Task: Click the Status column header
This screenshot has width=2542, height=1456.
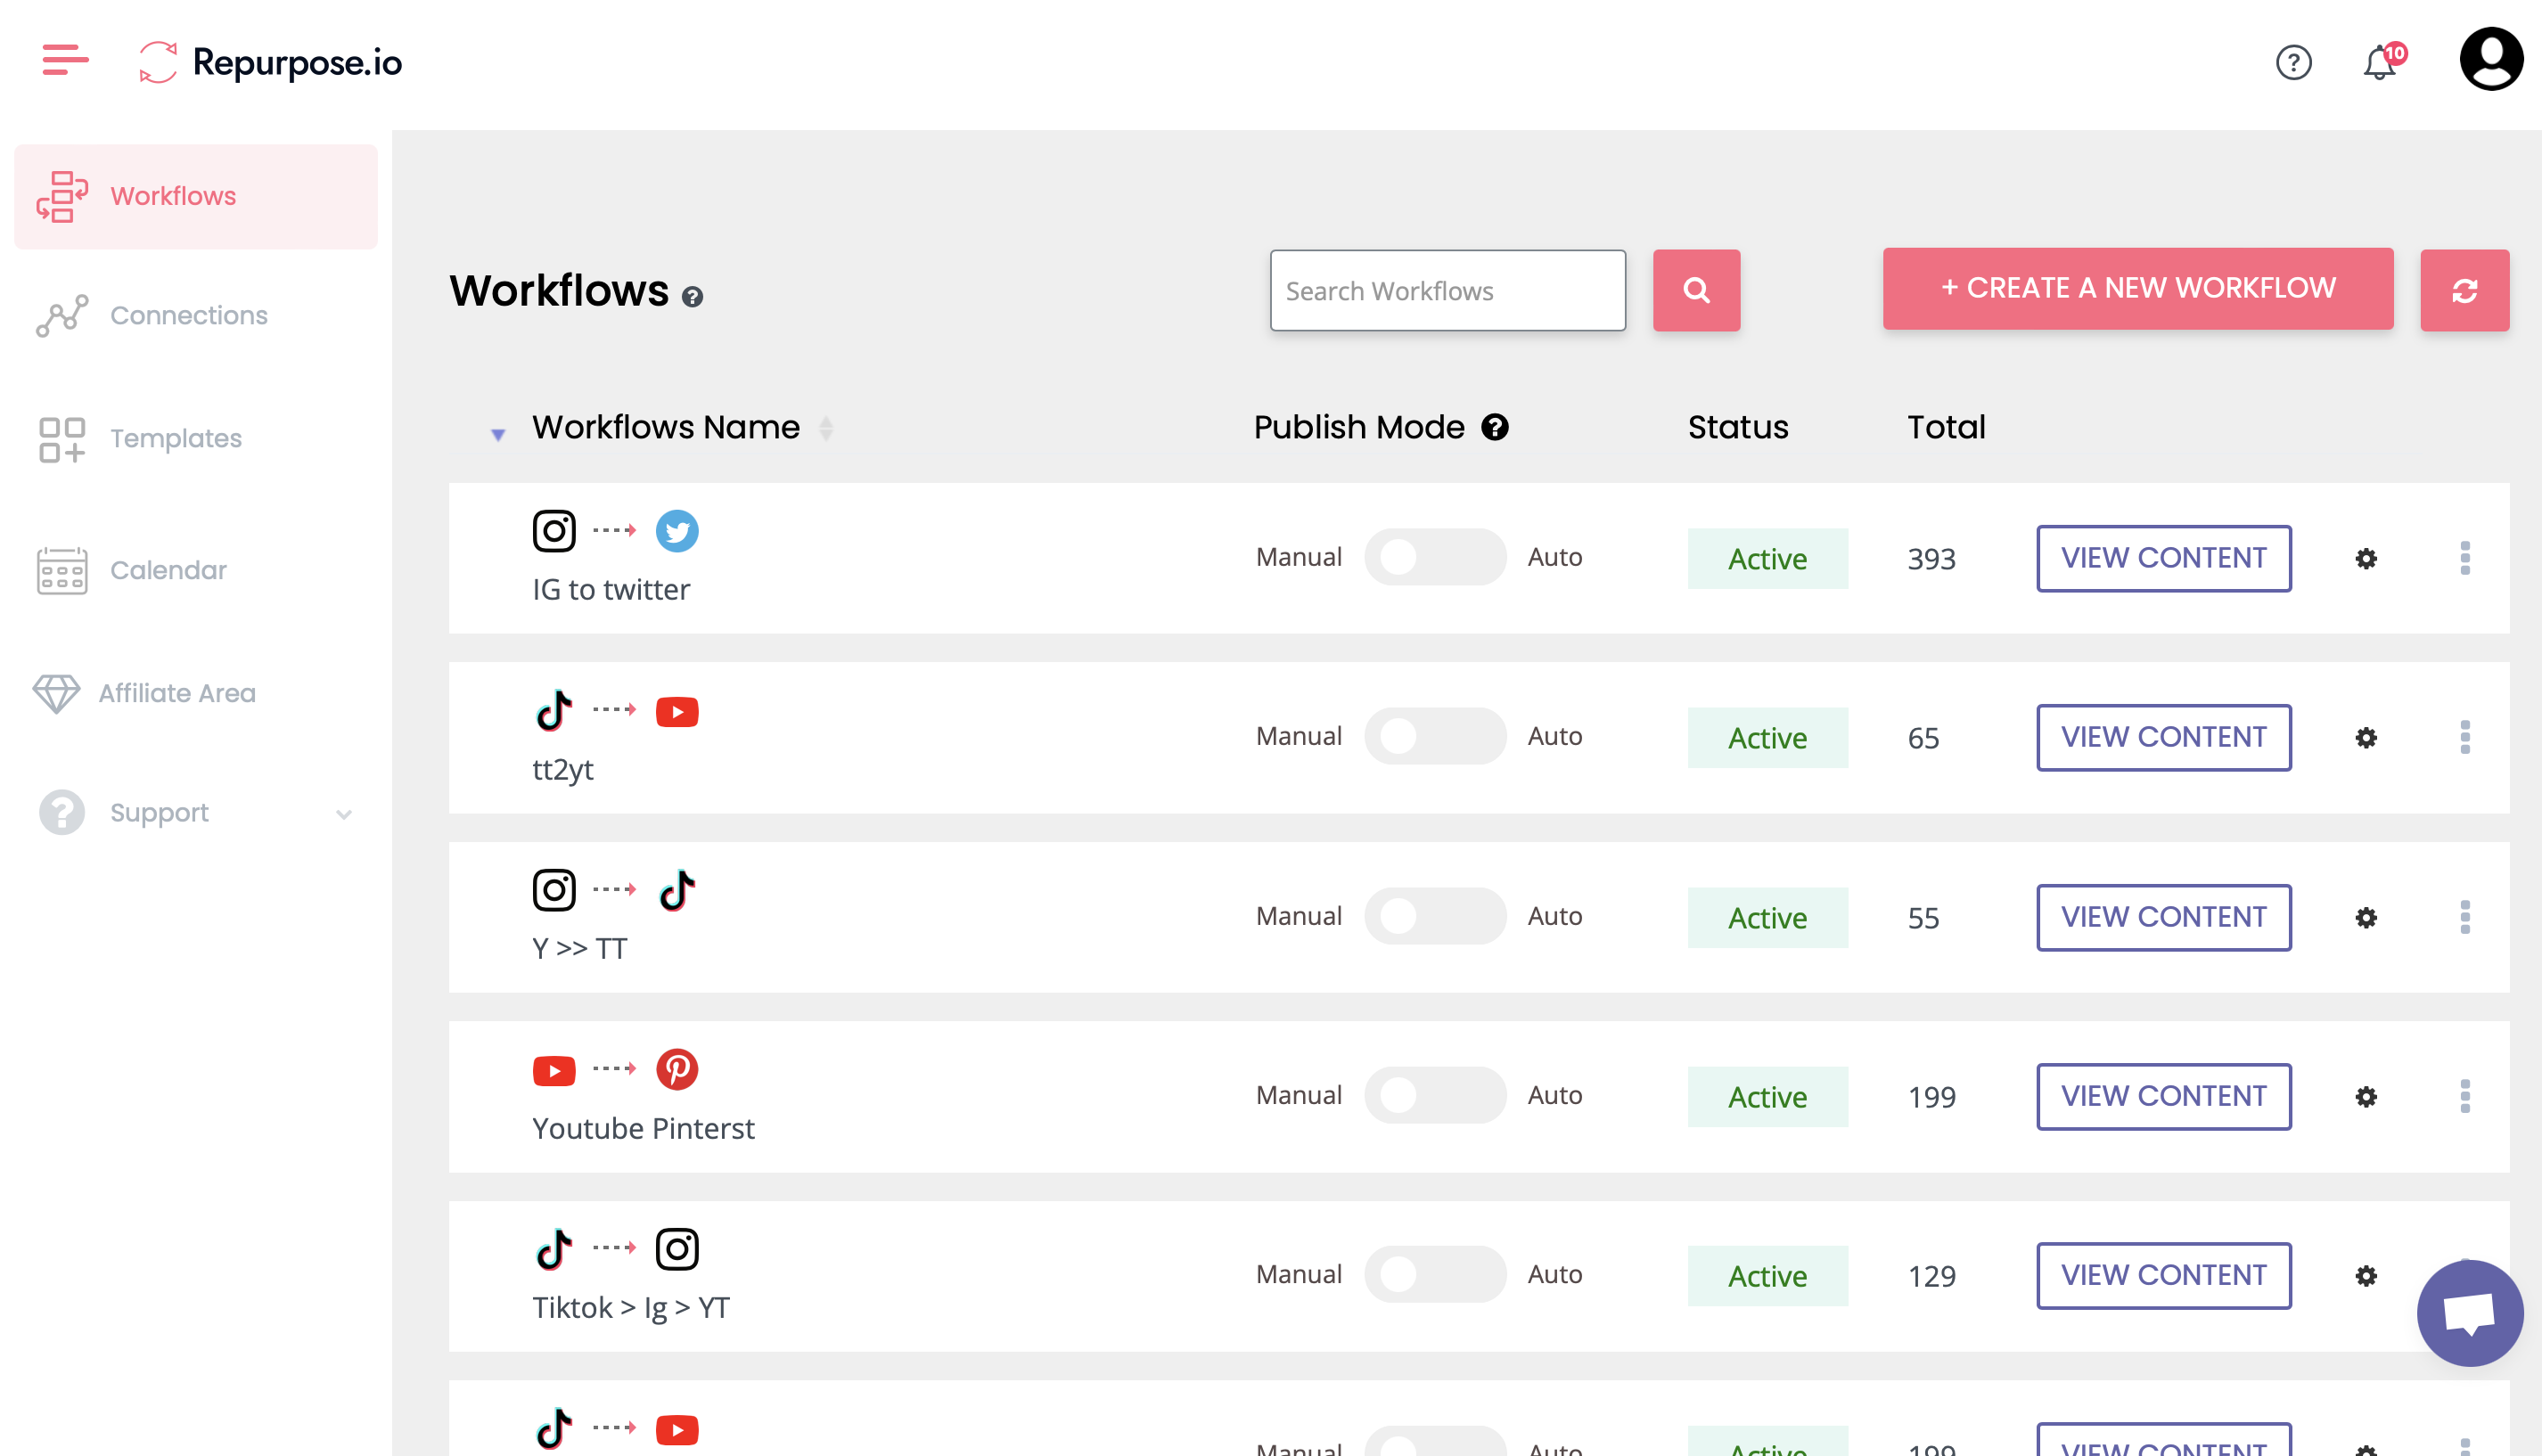Action: pyautogui.click(x=1738, y=427)
